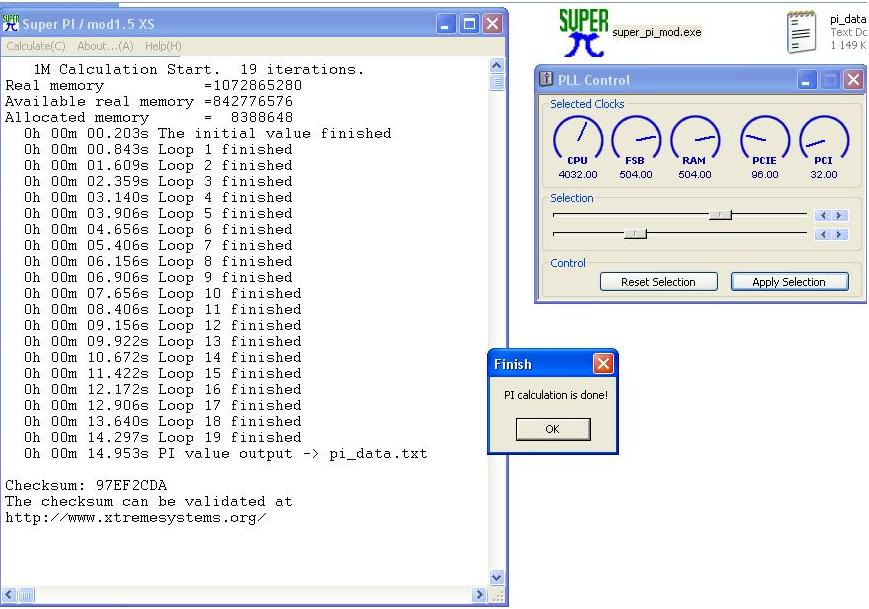
Task: Maximize the Super PI window
Action: 469,24
